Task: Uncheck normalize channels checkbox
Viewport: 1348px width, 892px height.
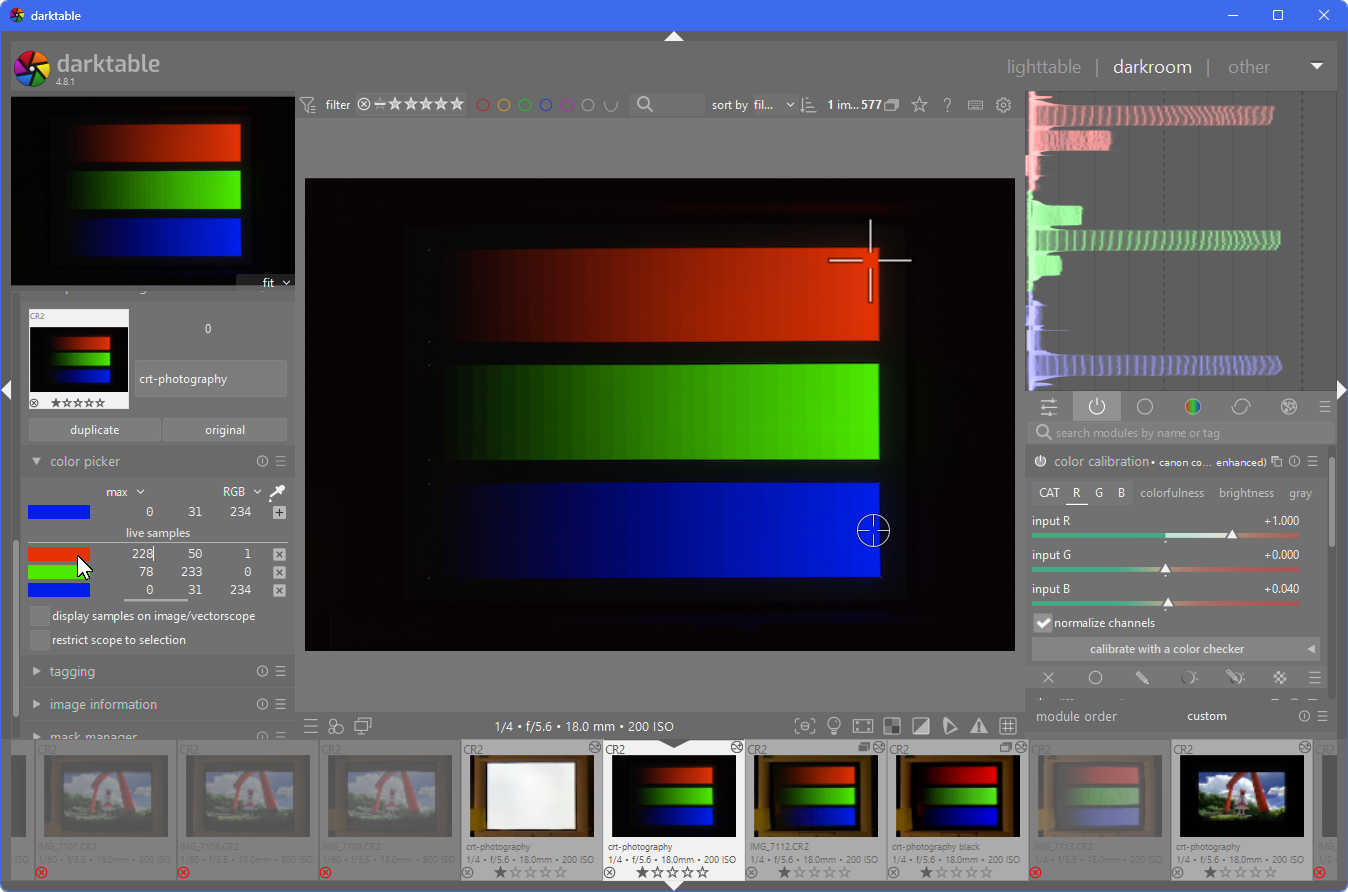Action: click(x=1043, y=623)
